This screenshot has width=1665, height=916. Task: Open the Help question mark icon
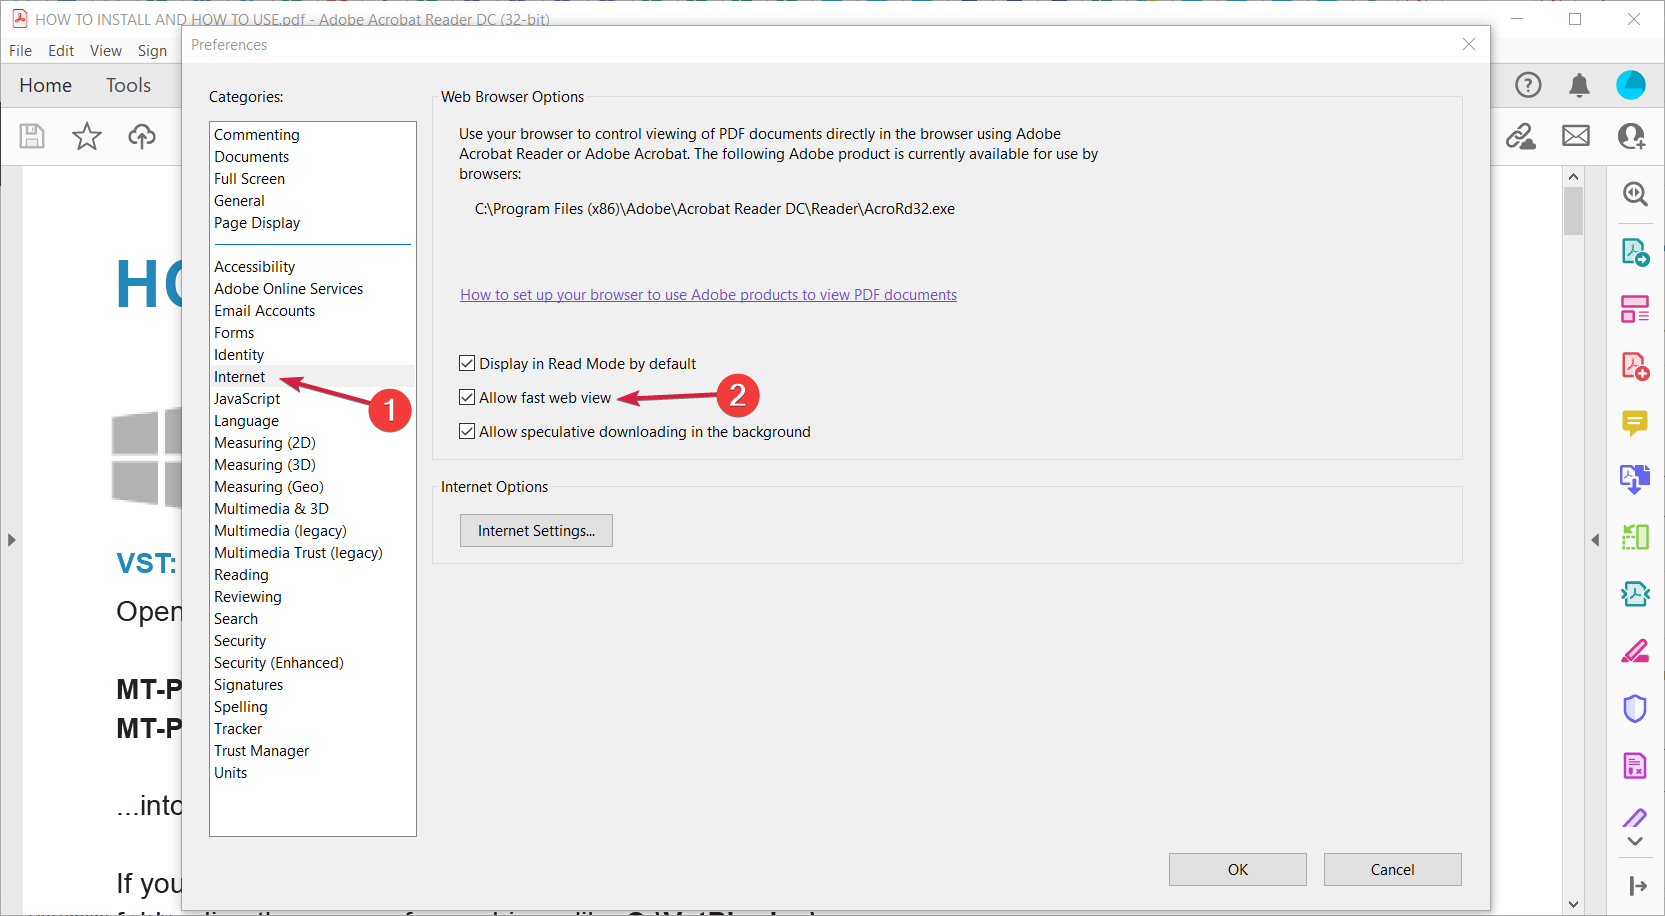click(1528, 85)
